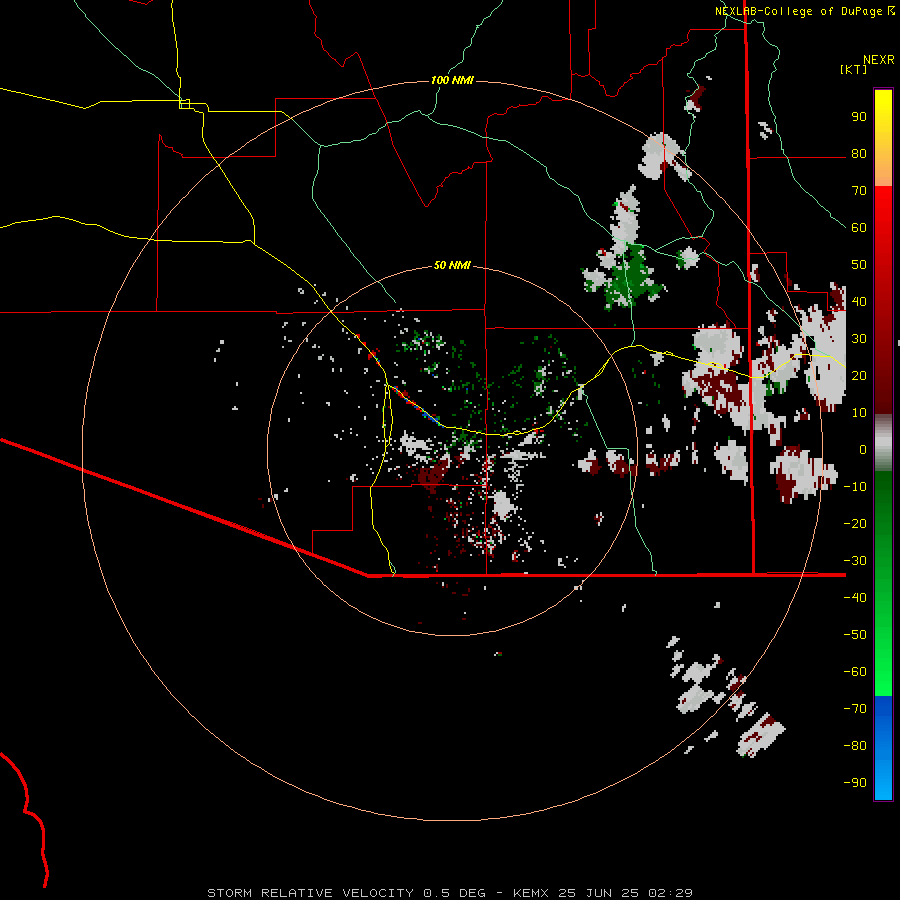Click the -20 value on the velocity scale

point(855,523)
